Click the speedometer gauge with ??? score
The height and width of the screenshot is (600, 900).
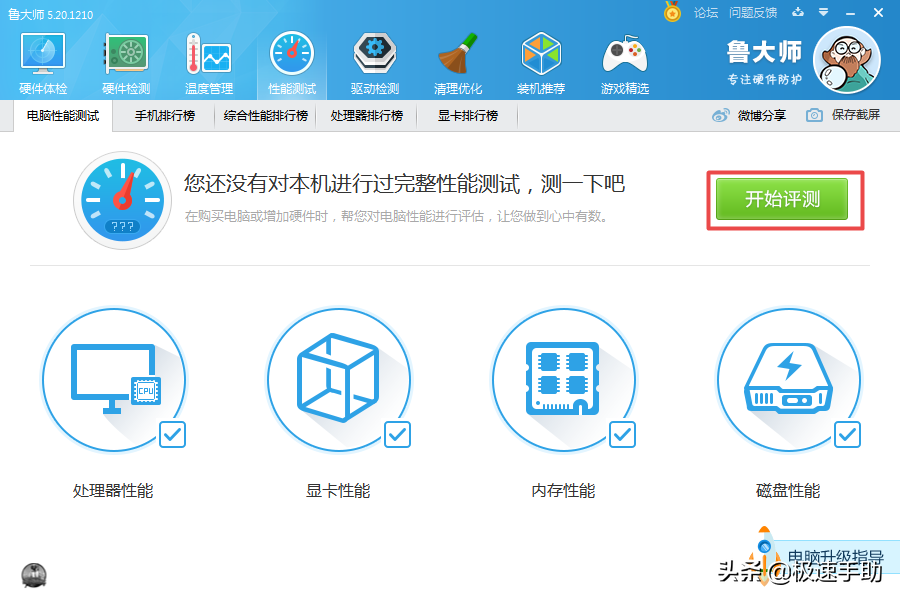[122, 200]
